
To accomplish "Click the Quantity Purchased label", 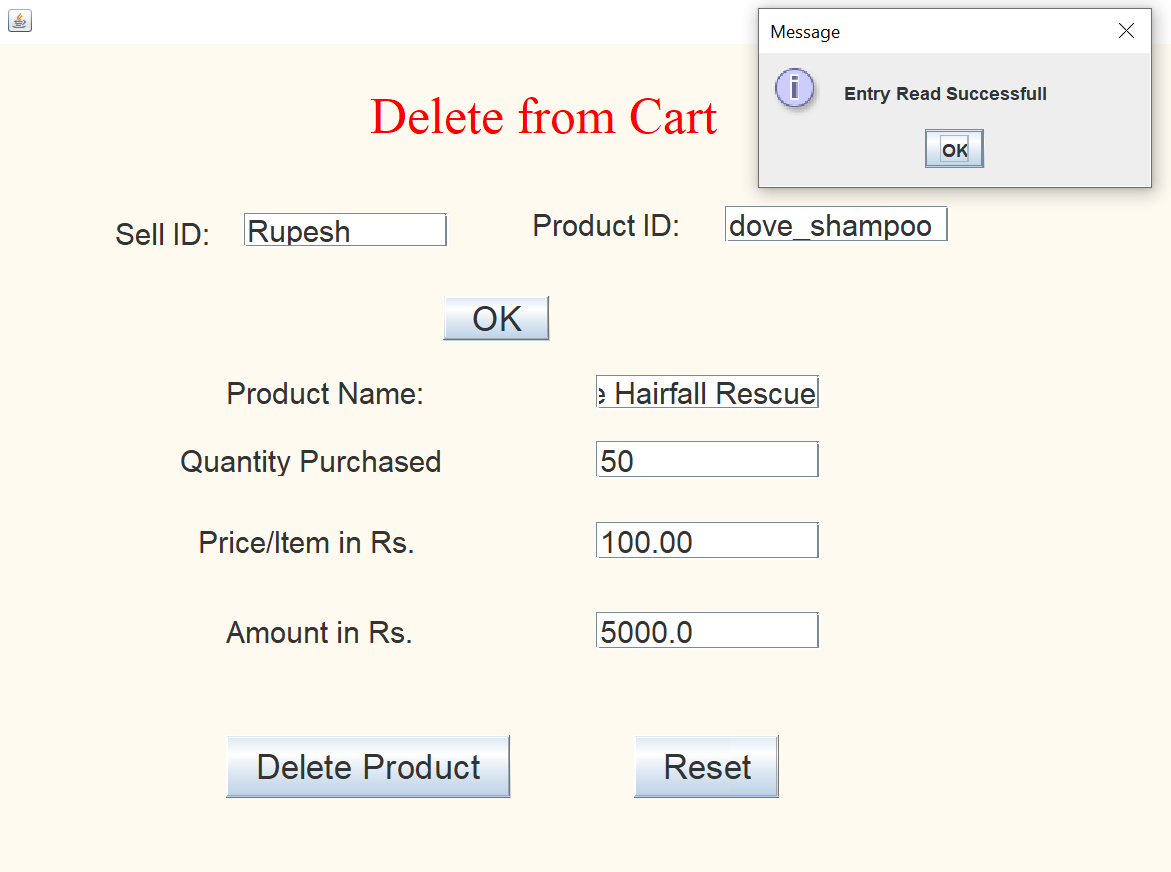I will point(311,461).
